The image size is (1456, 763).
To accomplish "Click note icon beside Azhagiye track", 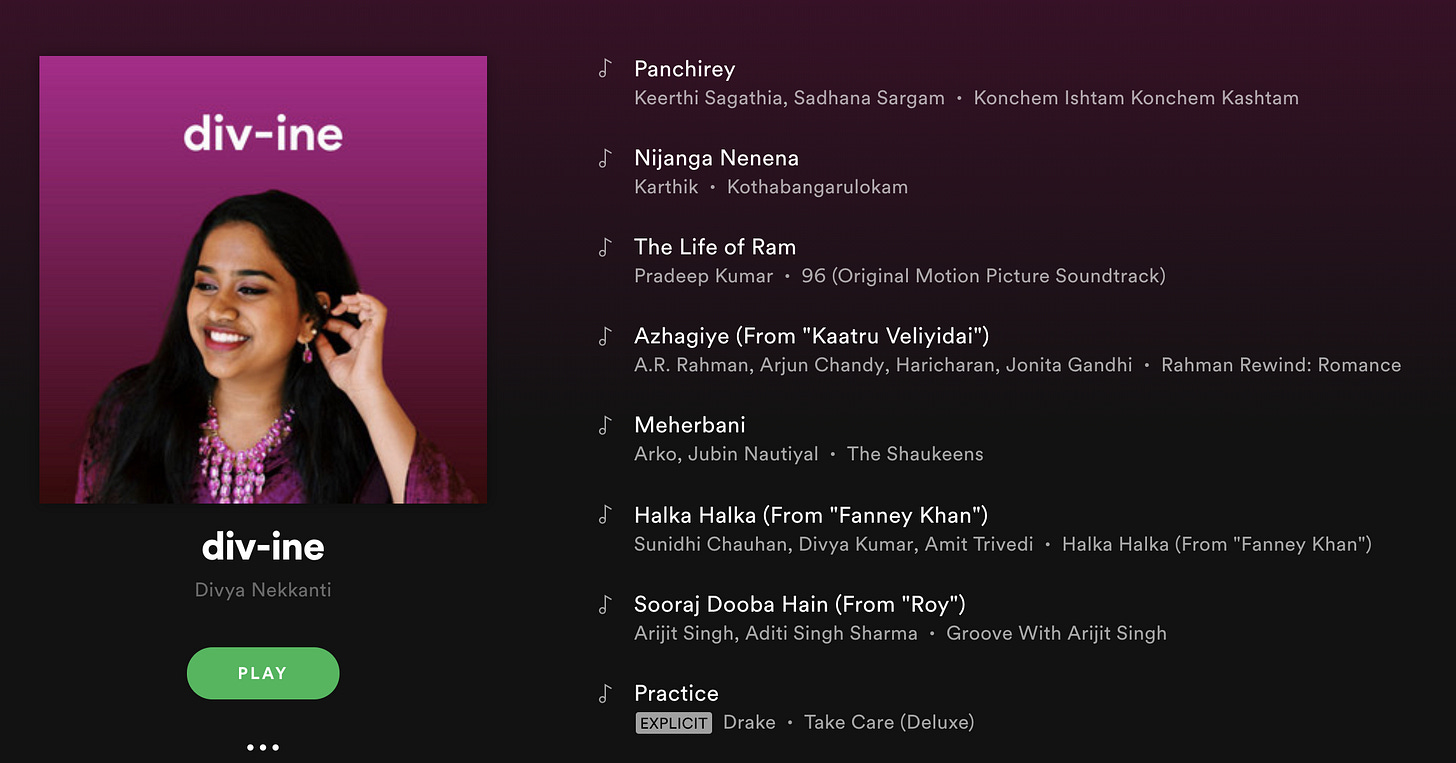I will point(604,336).
